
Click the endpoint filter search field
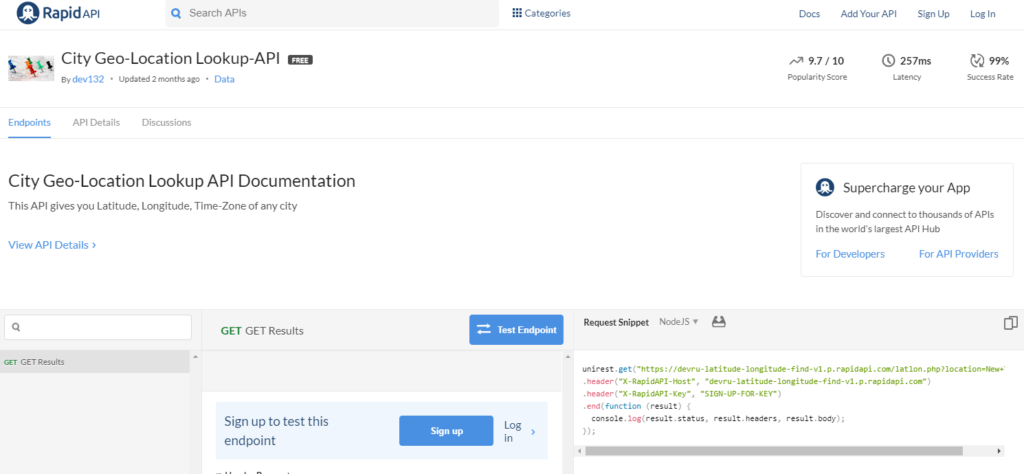[98, 327]
